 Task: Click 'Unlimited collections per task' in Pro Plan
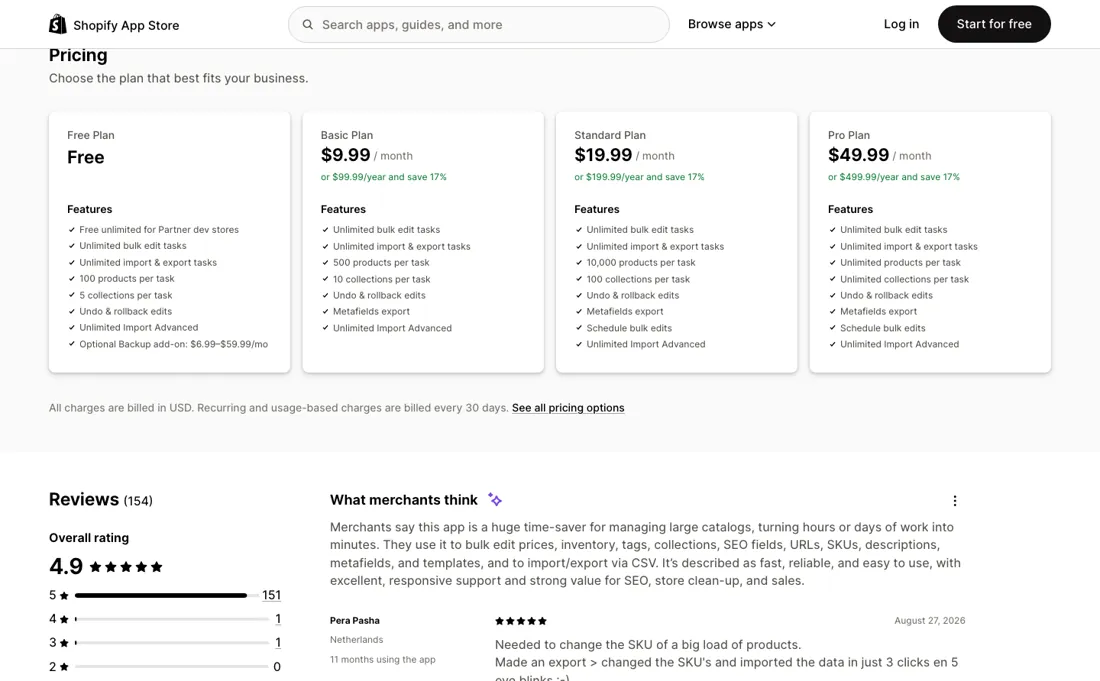coord(904,279)
